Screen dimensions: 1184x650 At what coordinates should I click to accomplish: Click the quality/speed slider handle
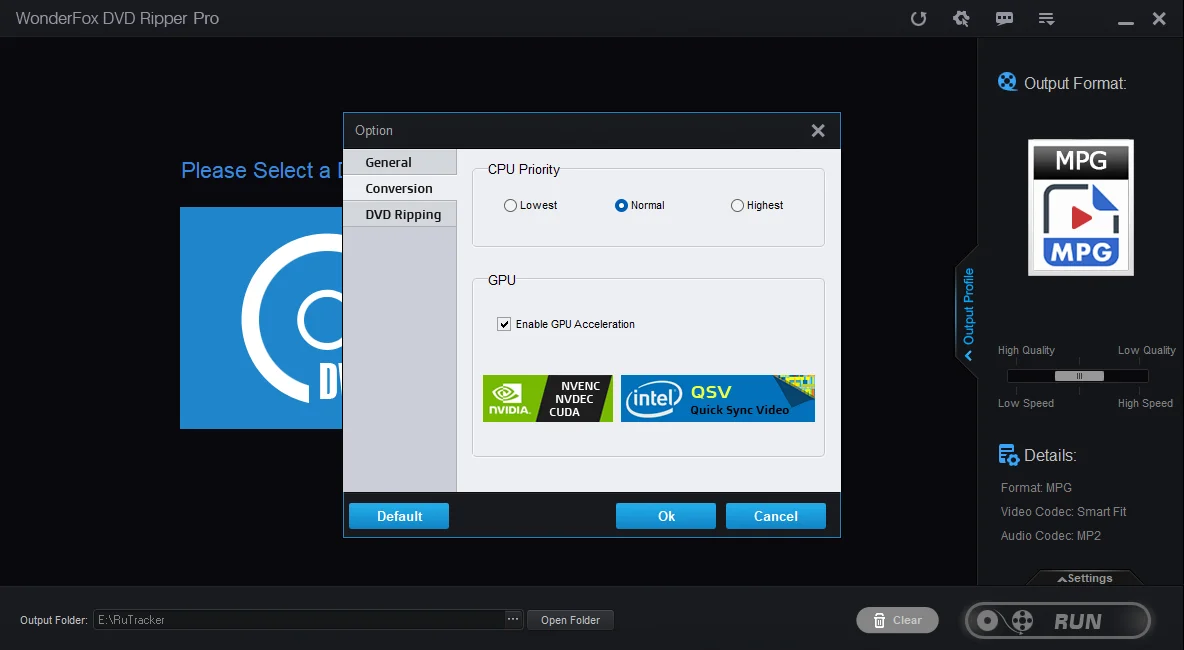[x=1079, y=376]
